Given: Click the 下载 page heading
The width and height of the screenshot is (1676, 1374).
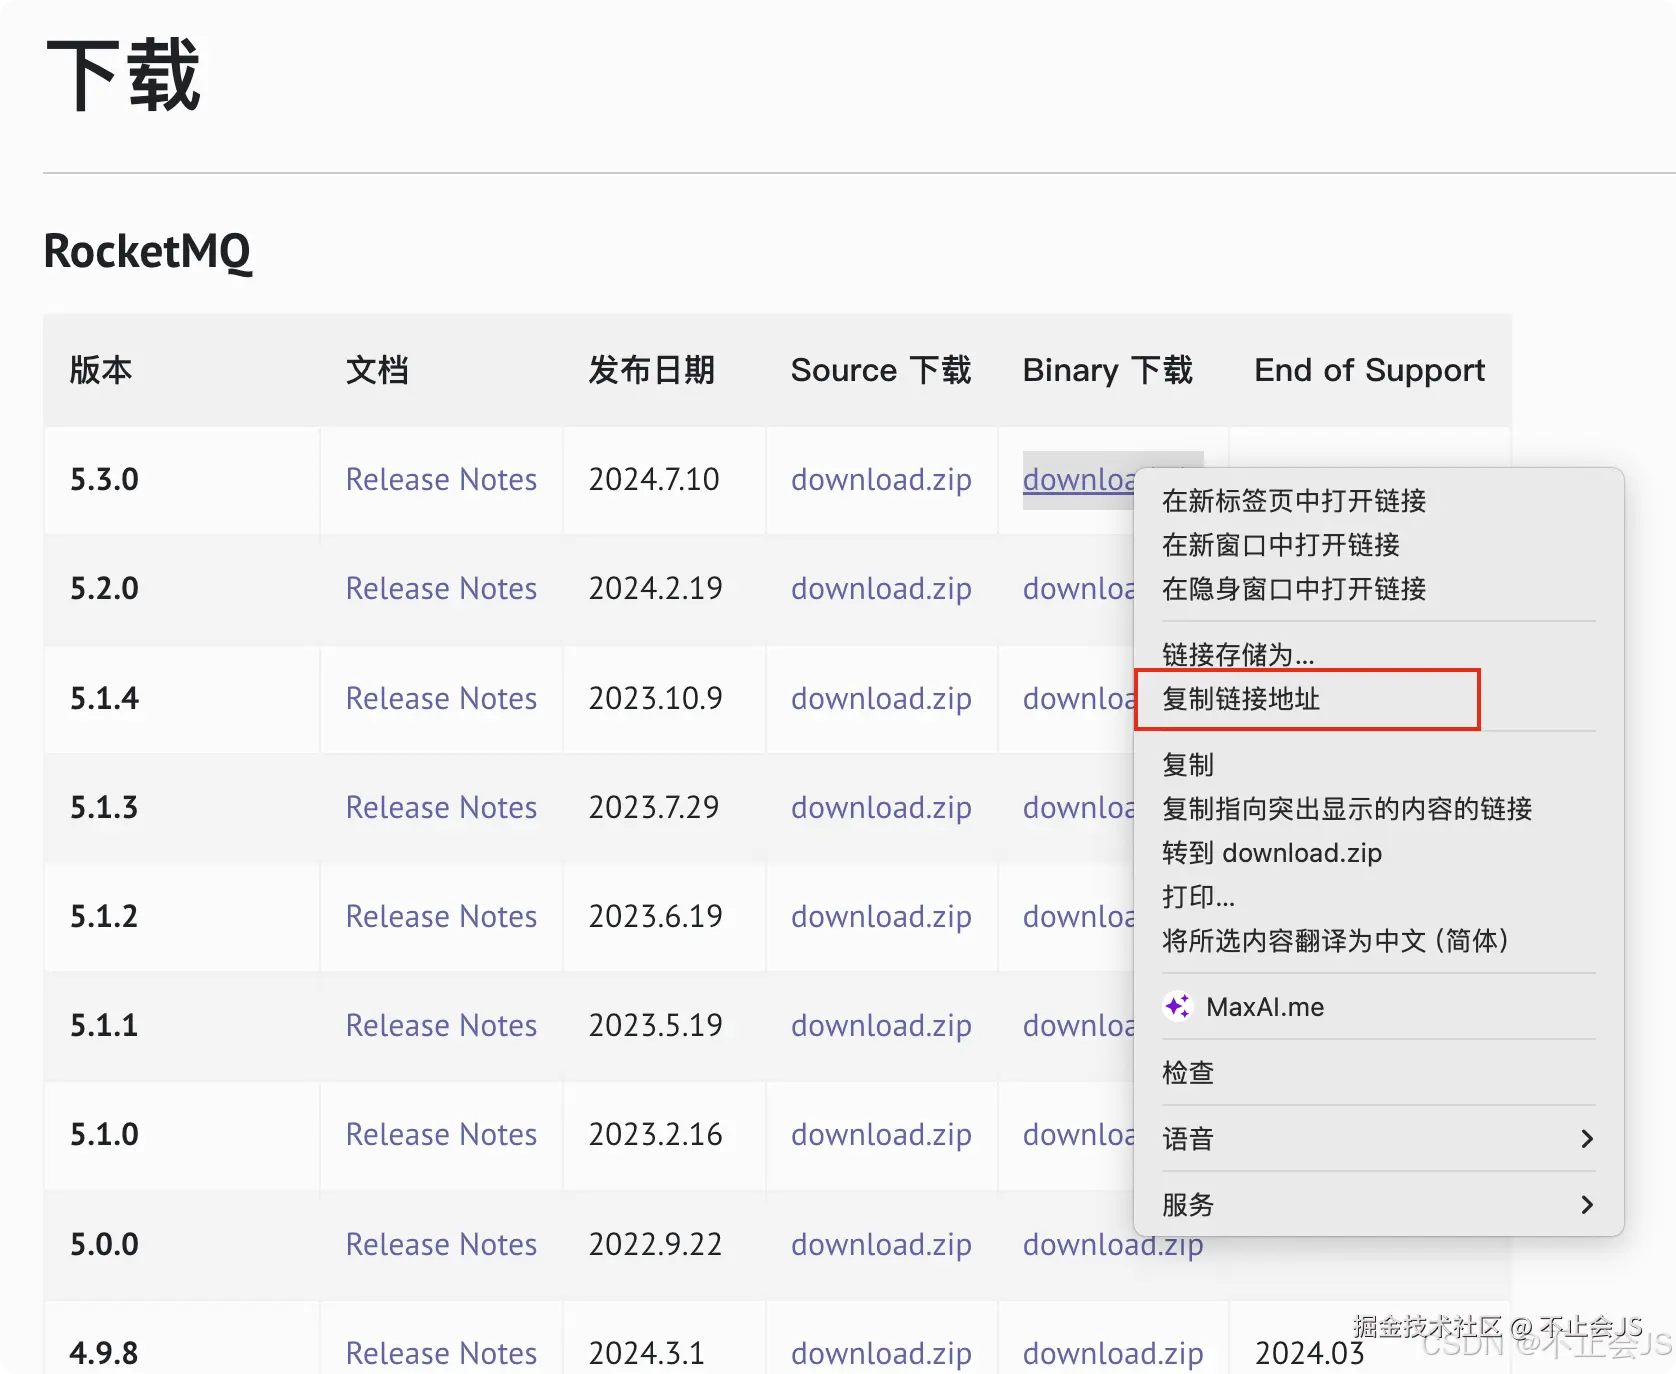Looking at the screenshot, I should click(x=124, y=75).
